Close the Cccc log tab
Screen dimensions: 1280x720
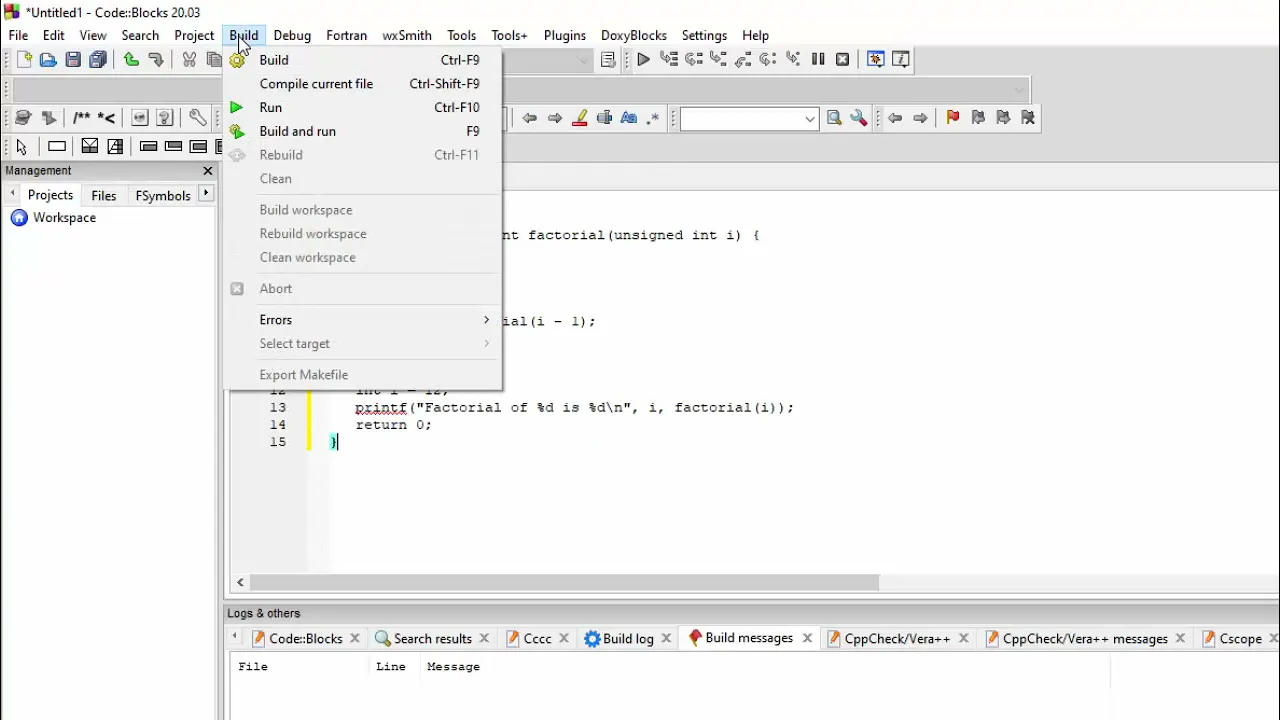(x=564, y=639)
